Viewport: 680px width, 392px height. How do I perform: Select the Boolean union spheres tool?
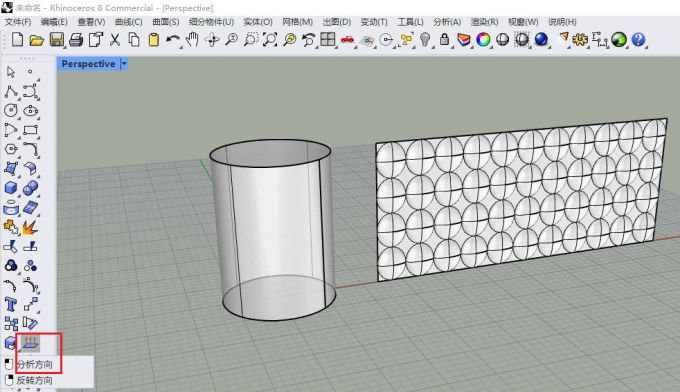pos(30,188)
